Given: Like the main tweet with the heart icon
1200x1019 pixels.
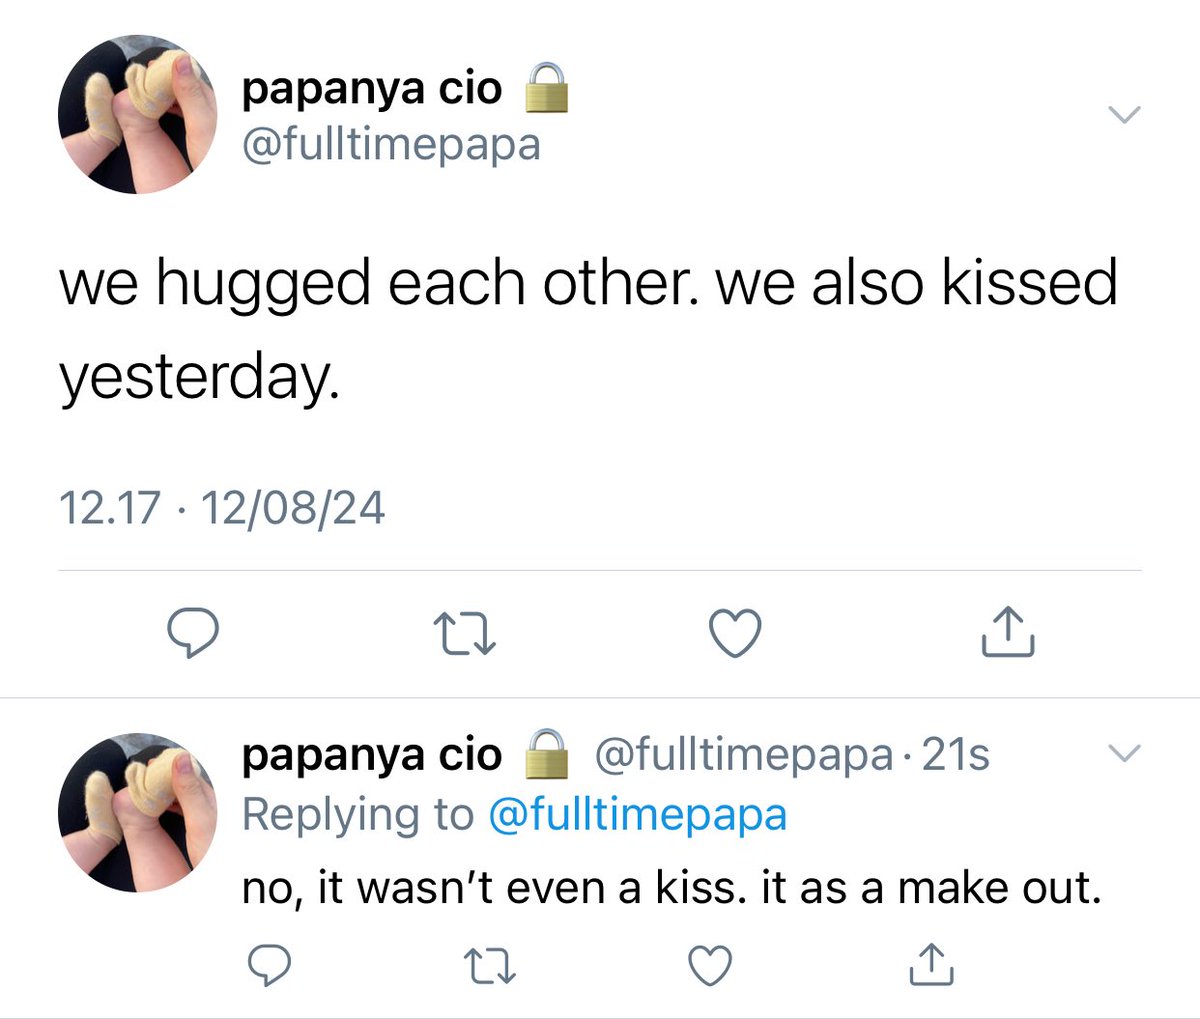Looking at the screenshot, I should (x=735, y=633).
